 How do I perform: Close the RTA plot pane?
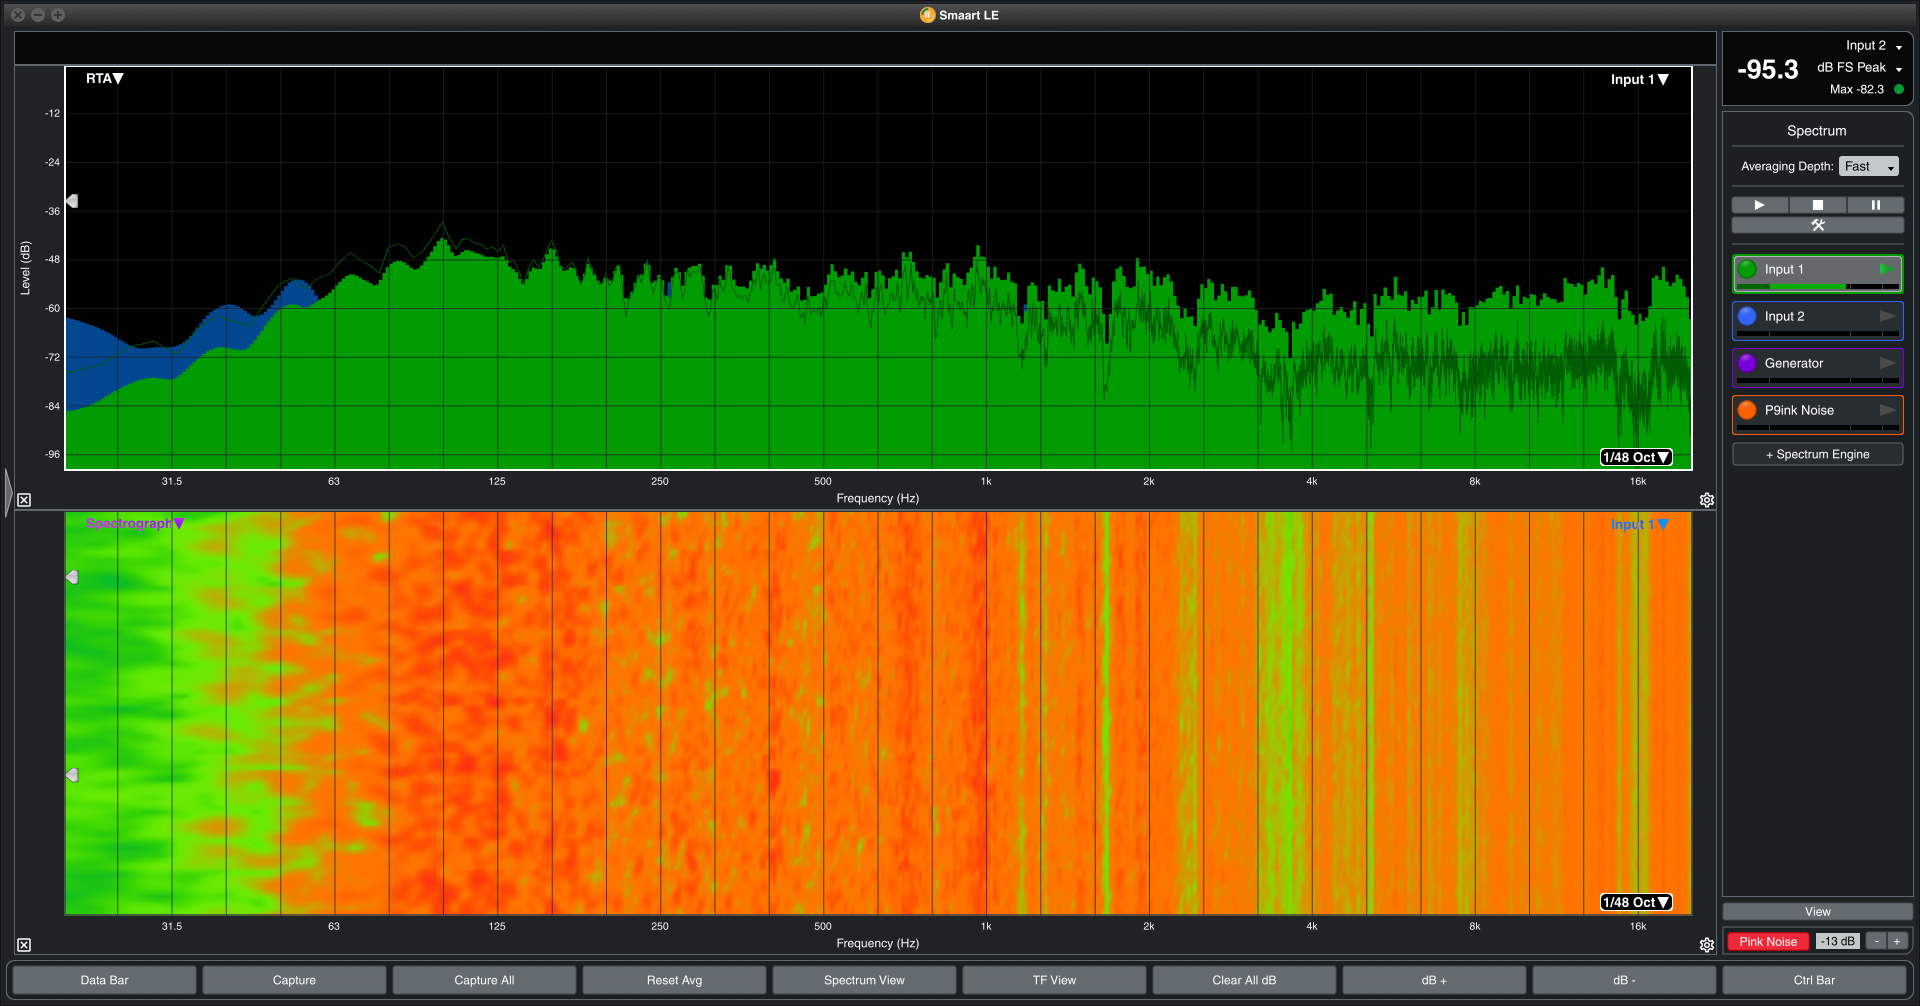point(24,500)
